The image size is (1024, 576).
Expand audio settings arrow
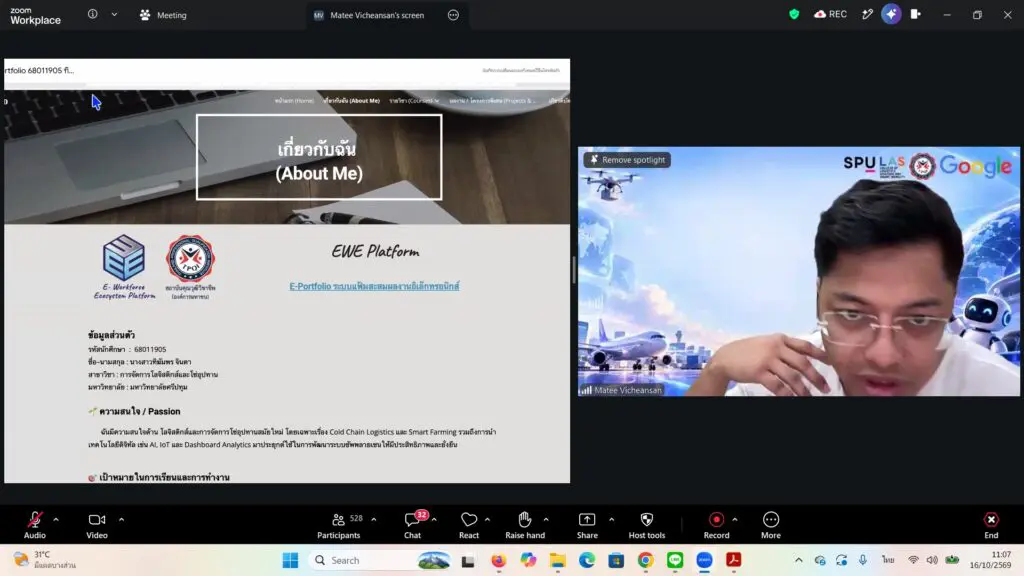[x=56, y=520]
